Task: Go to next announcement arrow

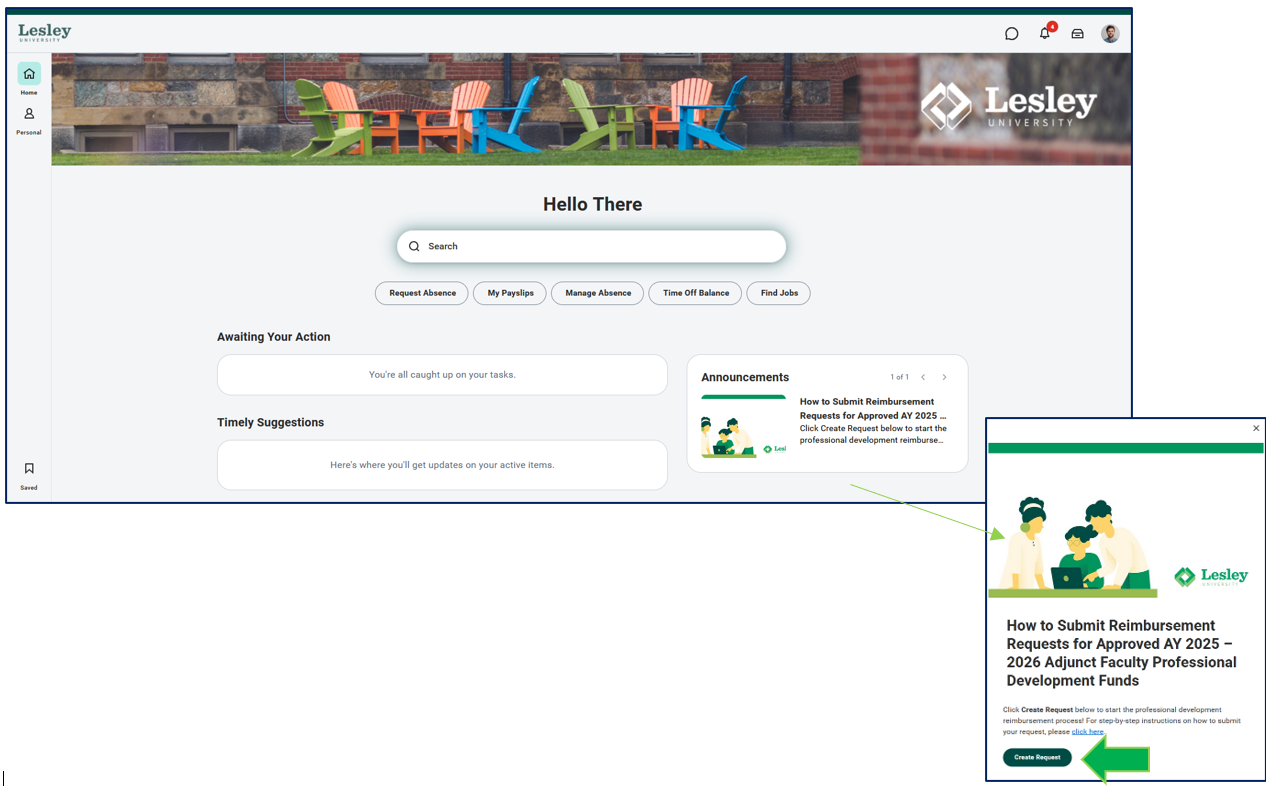Action: click(x=944, y=377)
